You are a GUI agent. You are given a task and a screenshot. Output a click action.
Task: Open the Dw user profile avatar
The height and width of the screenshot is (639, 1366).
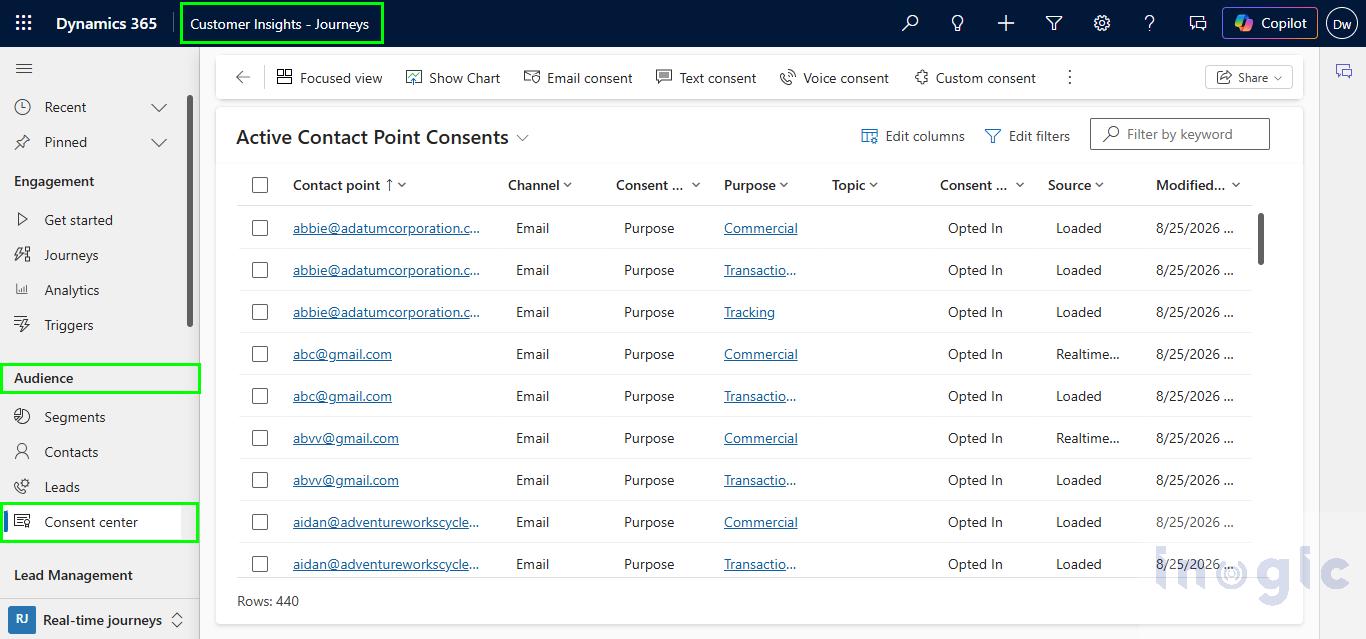pos(1342,23)
